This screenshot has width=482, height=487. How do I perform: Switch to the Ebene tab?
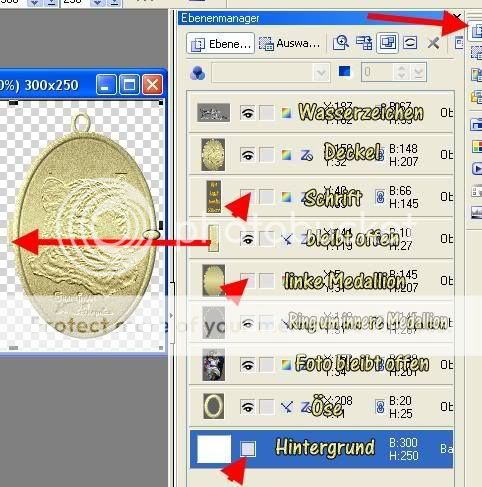(221, 43)
